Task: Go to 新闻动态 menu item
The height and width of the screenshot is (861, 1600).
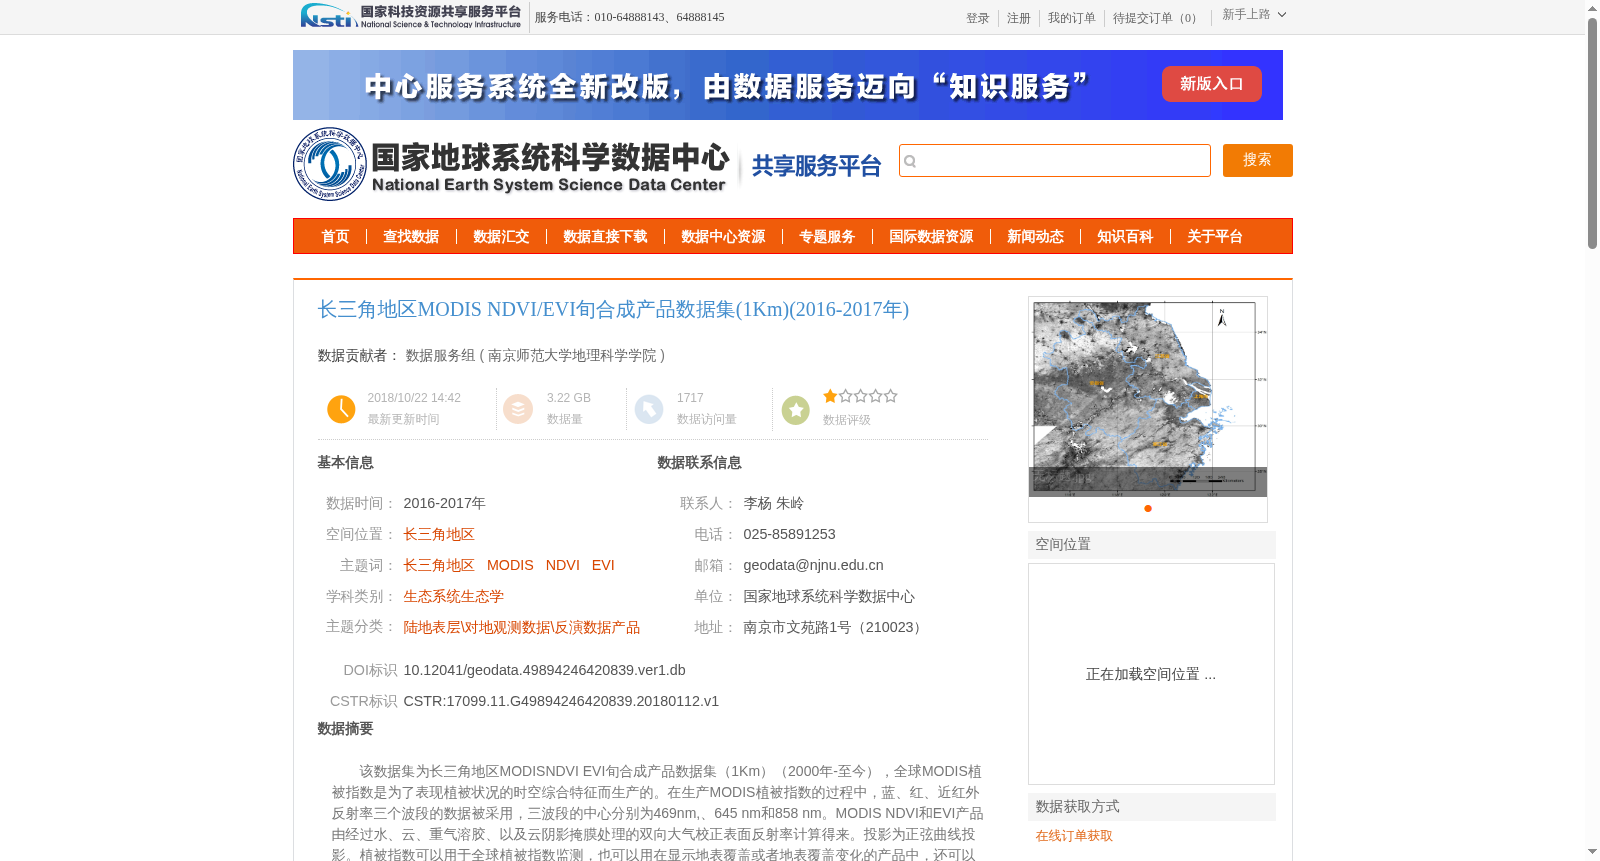Action: click(1035, 236)
